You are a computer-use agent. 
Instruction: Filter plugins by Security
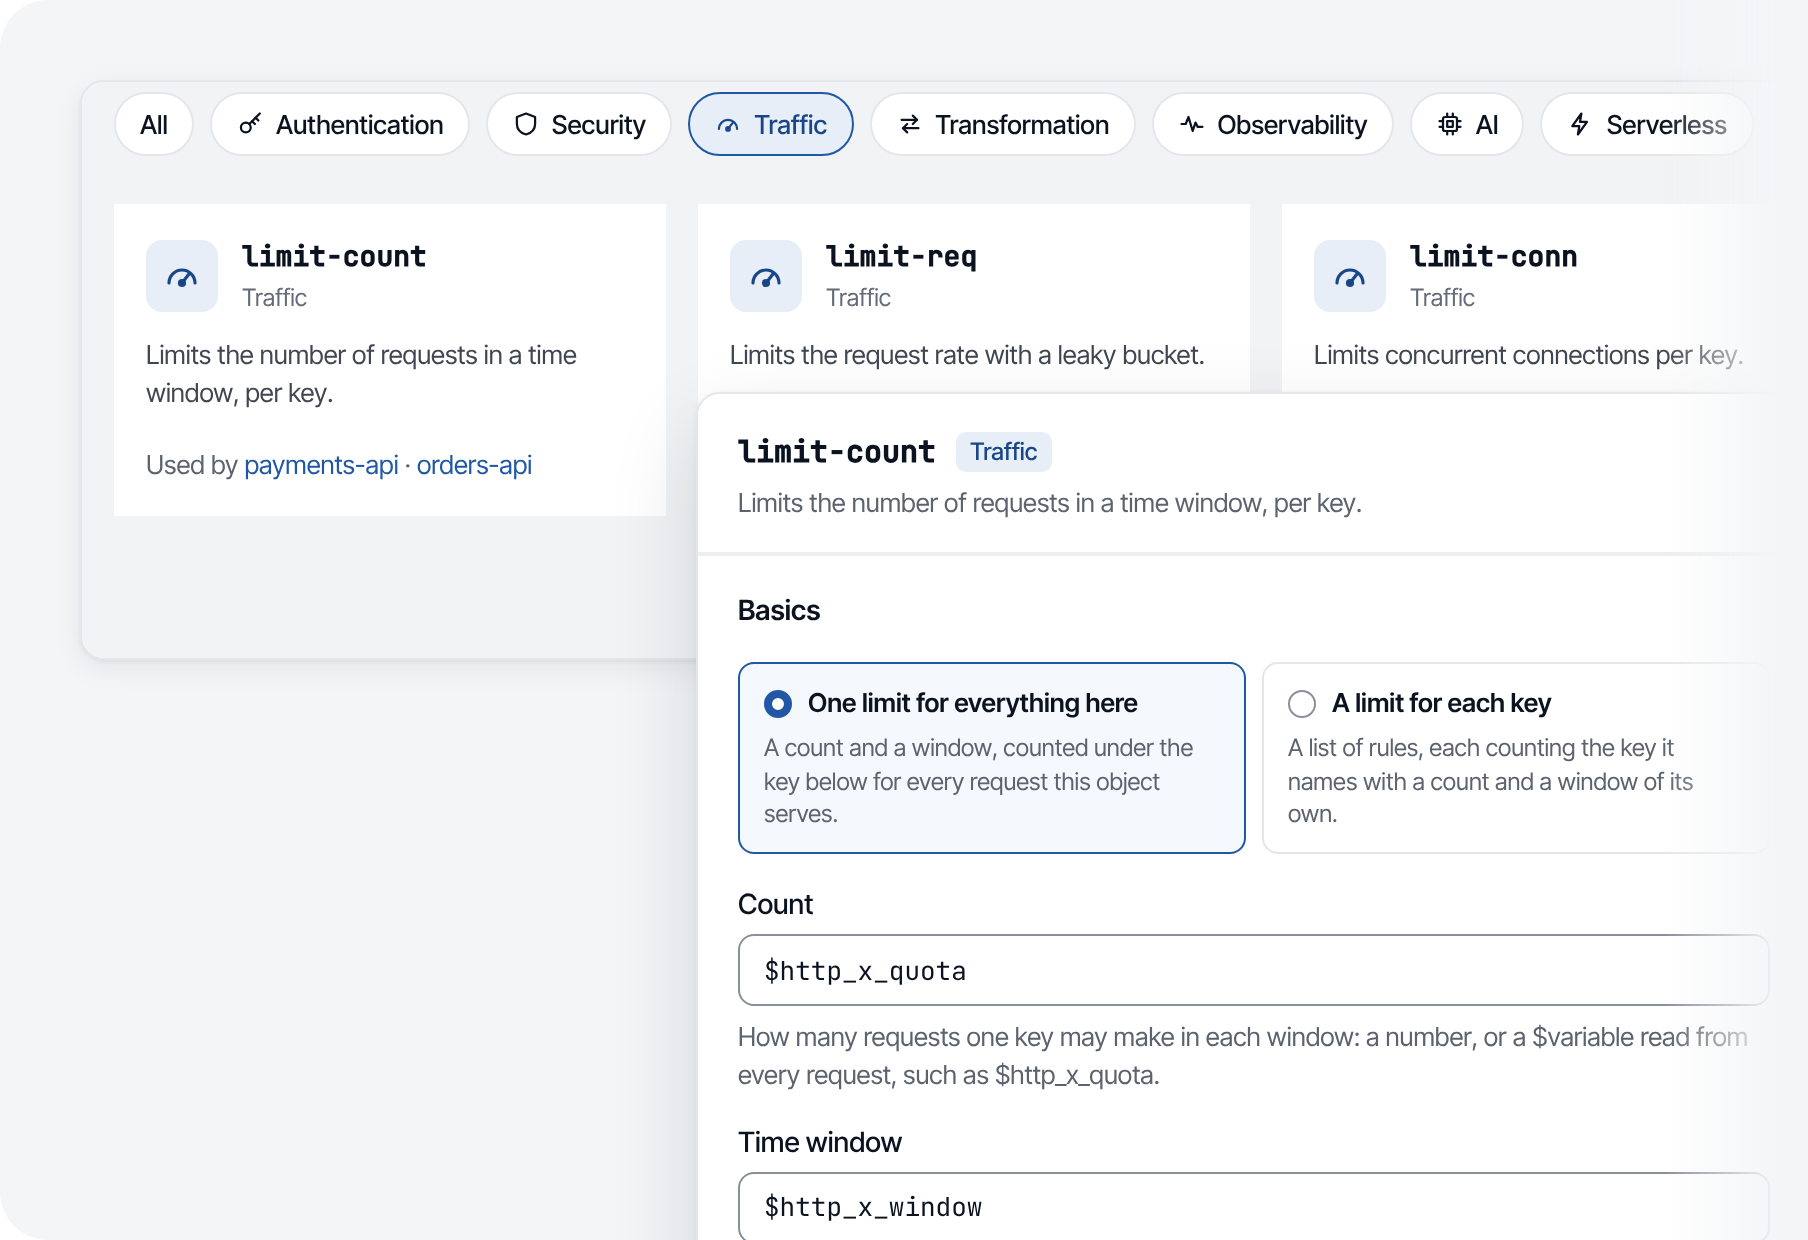tap(579, 124)
